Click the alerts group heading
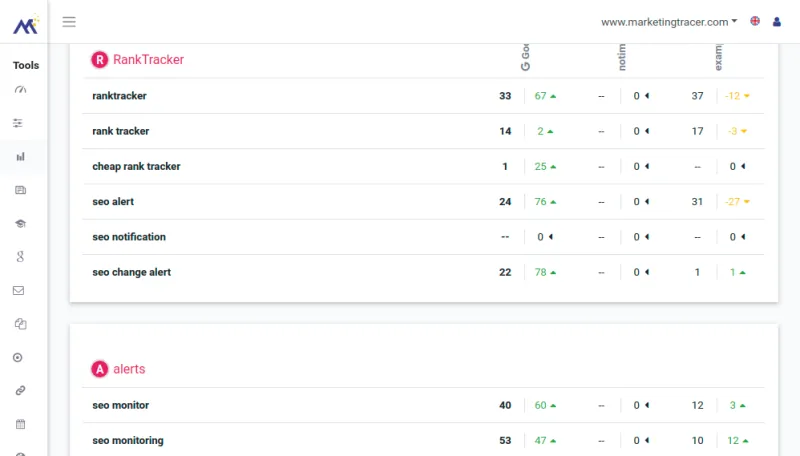 129,369
